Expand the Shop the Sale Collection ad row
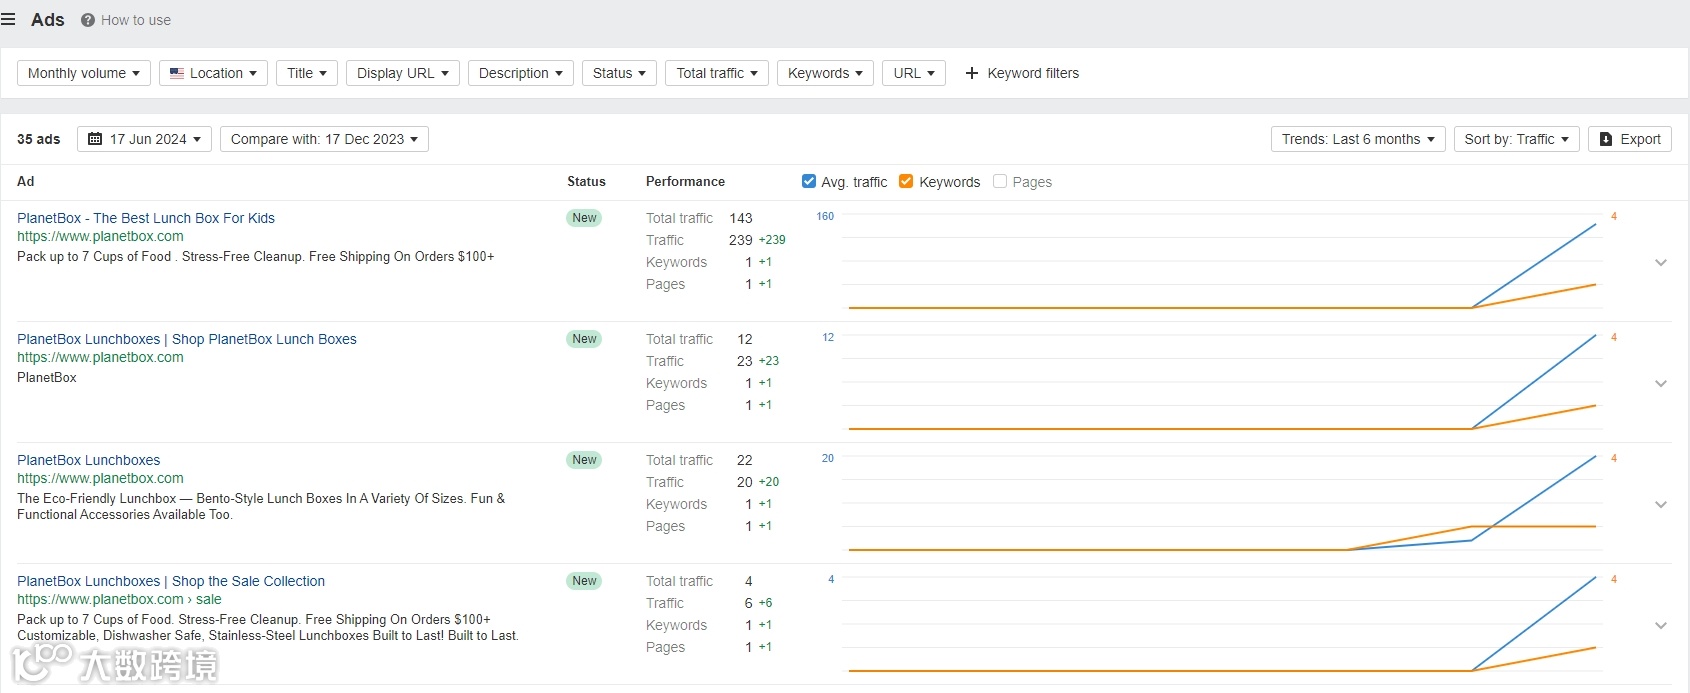1690x693 pixels. coord(1661,625)
